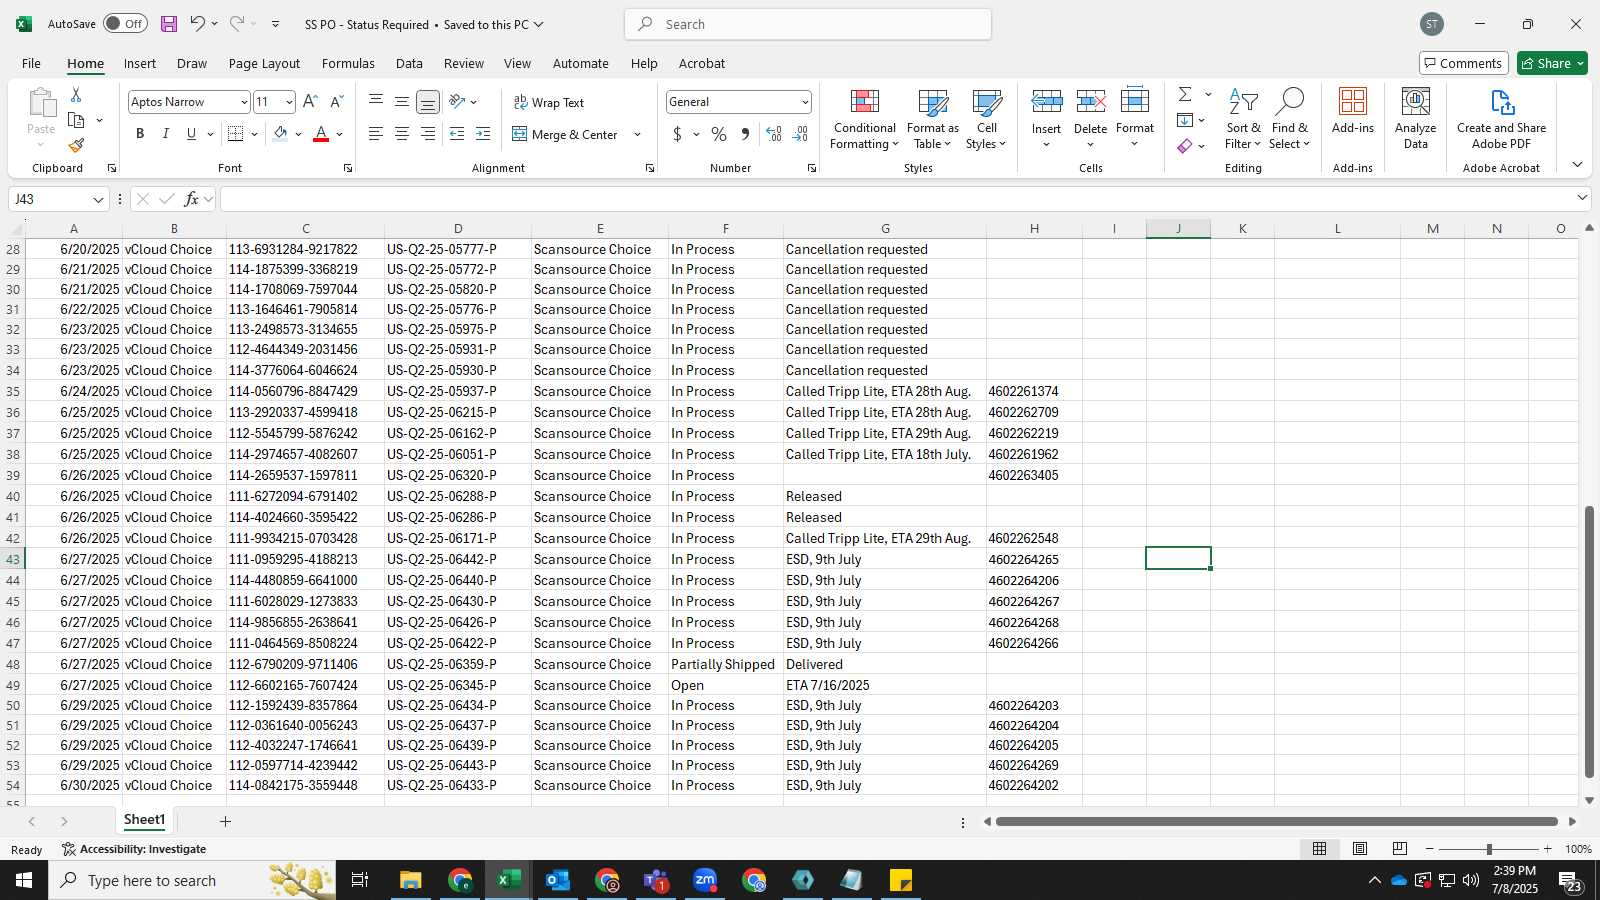Toggle Italic formatting
Screen dimensions: 1600x900
(x=165, y=134)
